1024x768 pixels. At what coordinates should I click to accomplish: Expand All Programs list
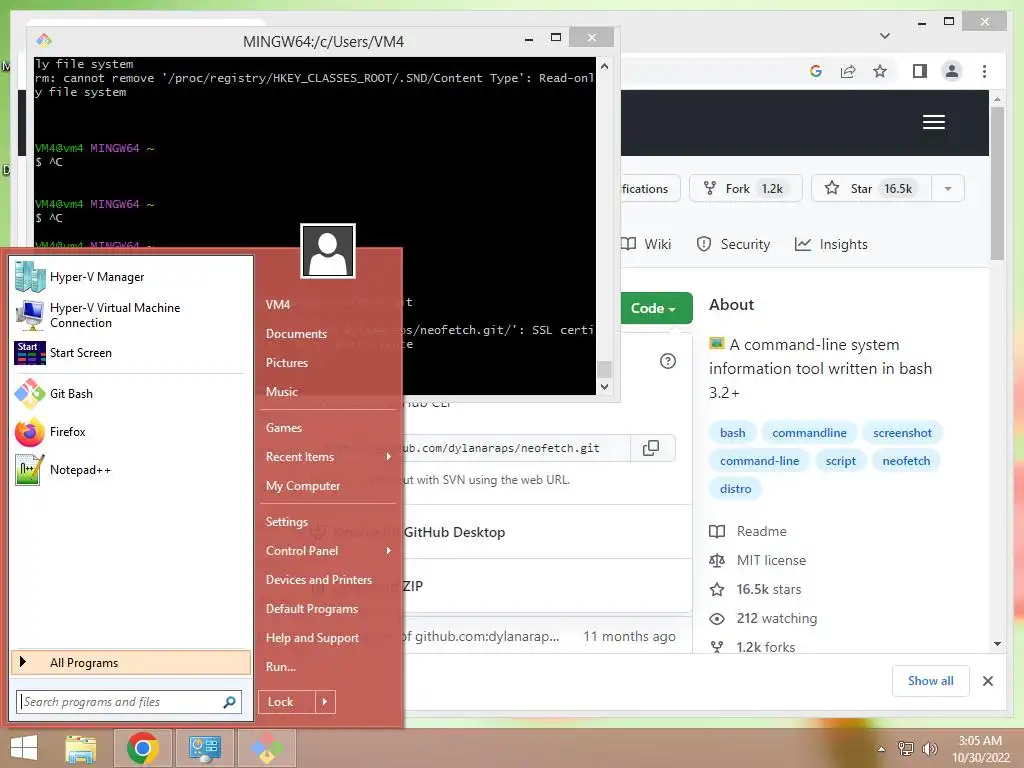tap(131, 663)
